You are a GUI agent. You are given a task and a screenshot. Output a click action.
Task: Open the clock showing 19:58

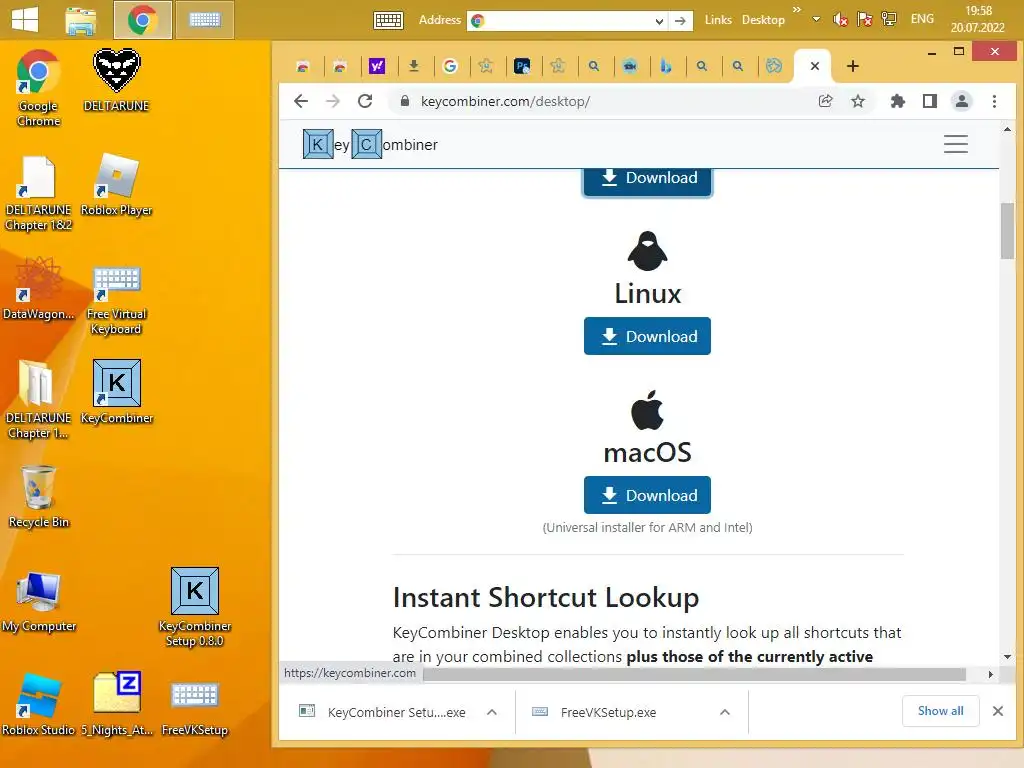tap(978, 19)
